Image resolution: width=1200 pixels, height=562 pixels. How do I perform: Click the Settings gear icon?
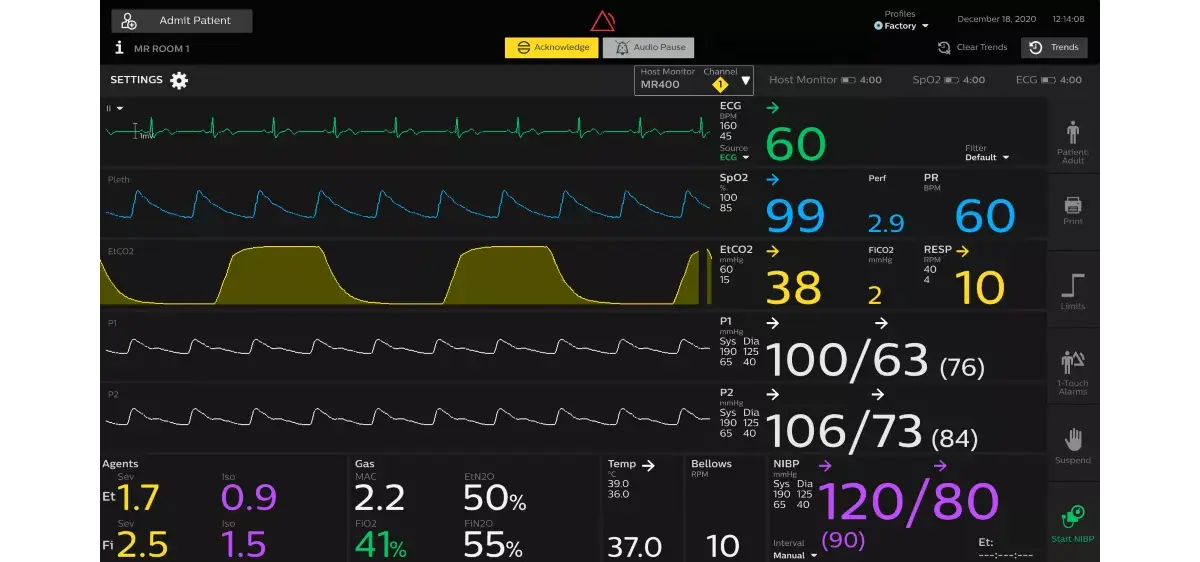point(179,81)
